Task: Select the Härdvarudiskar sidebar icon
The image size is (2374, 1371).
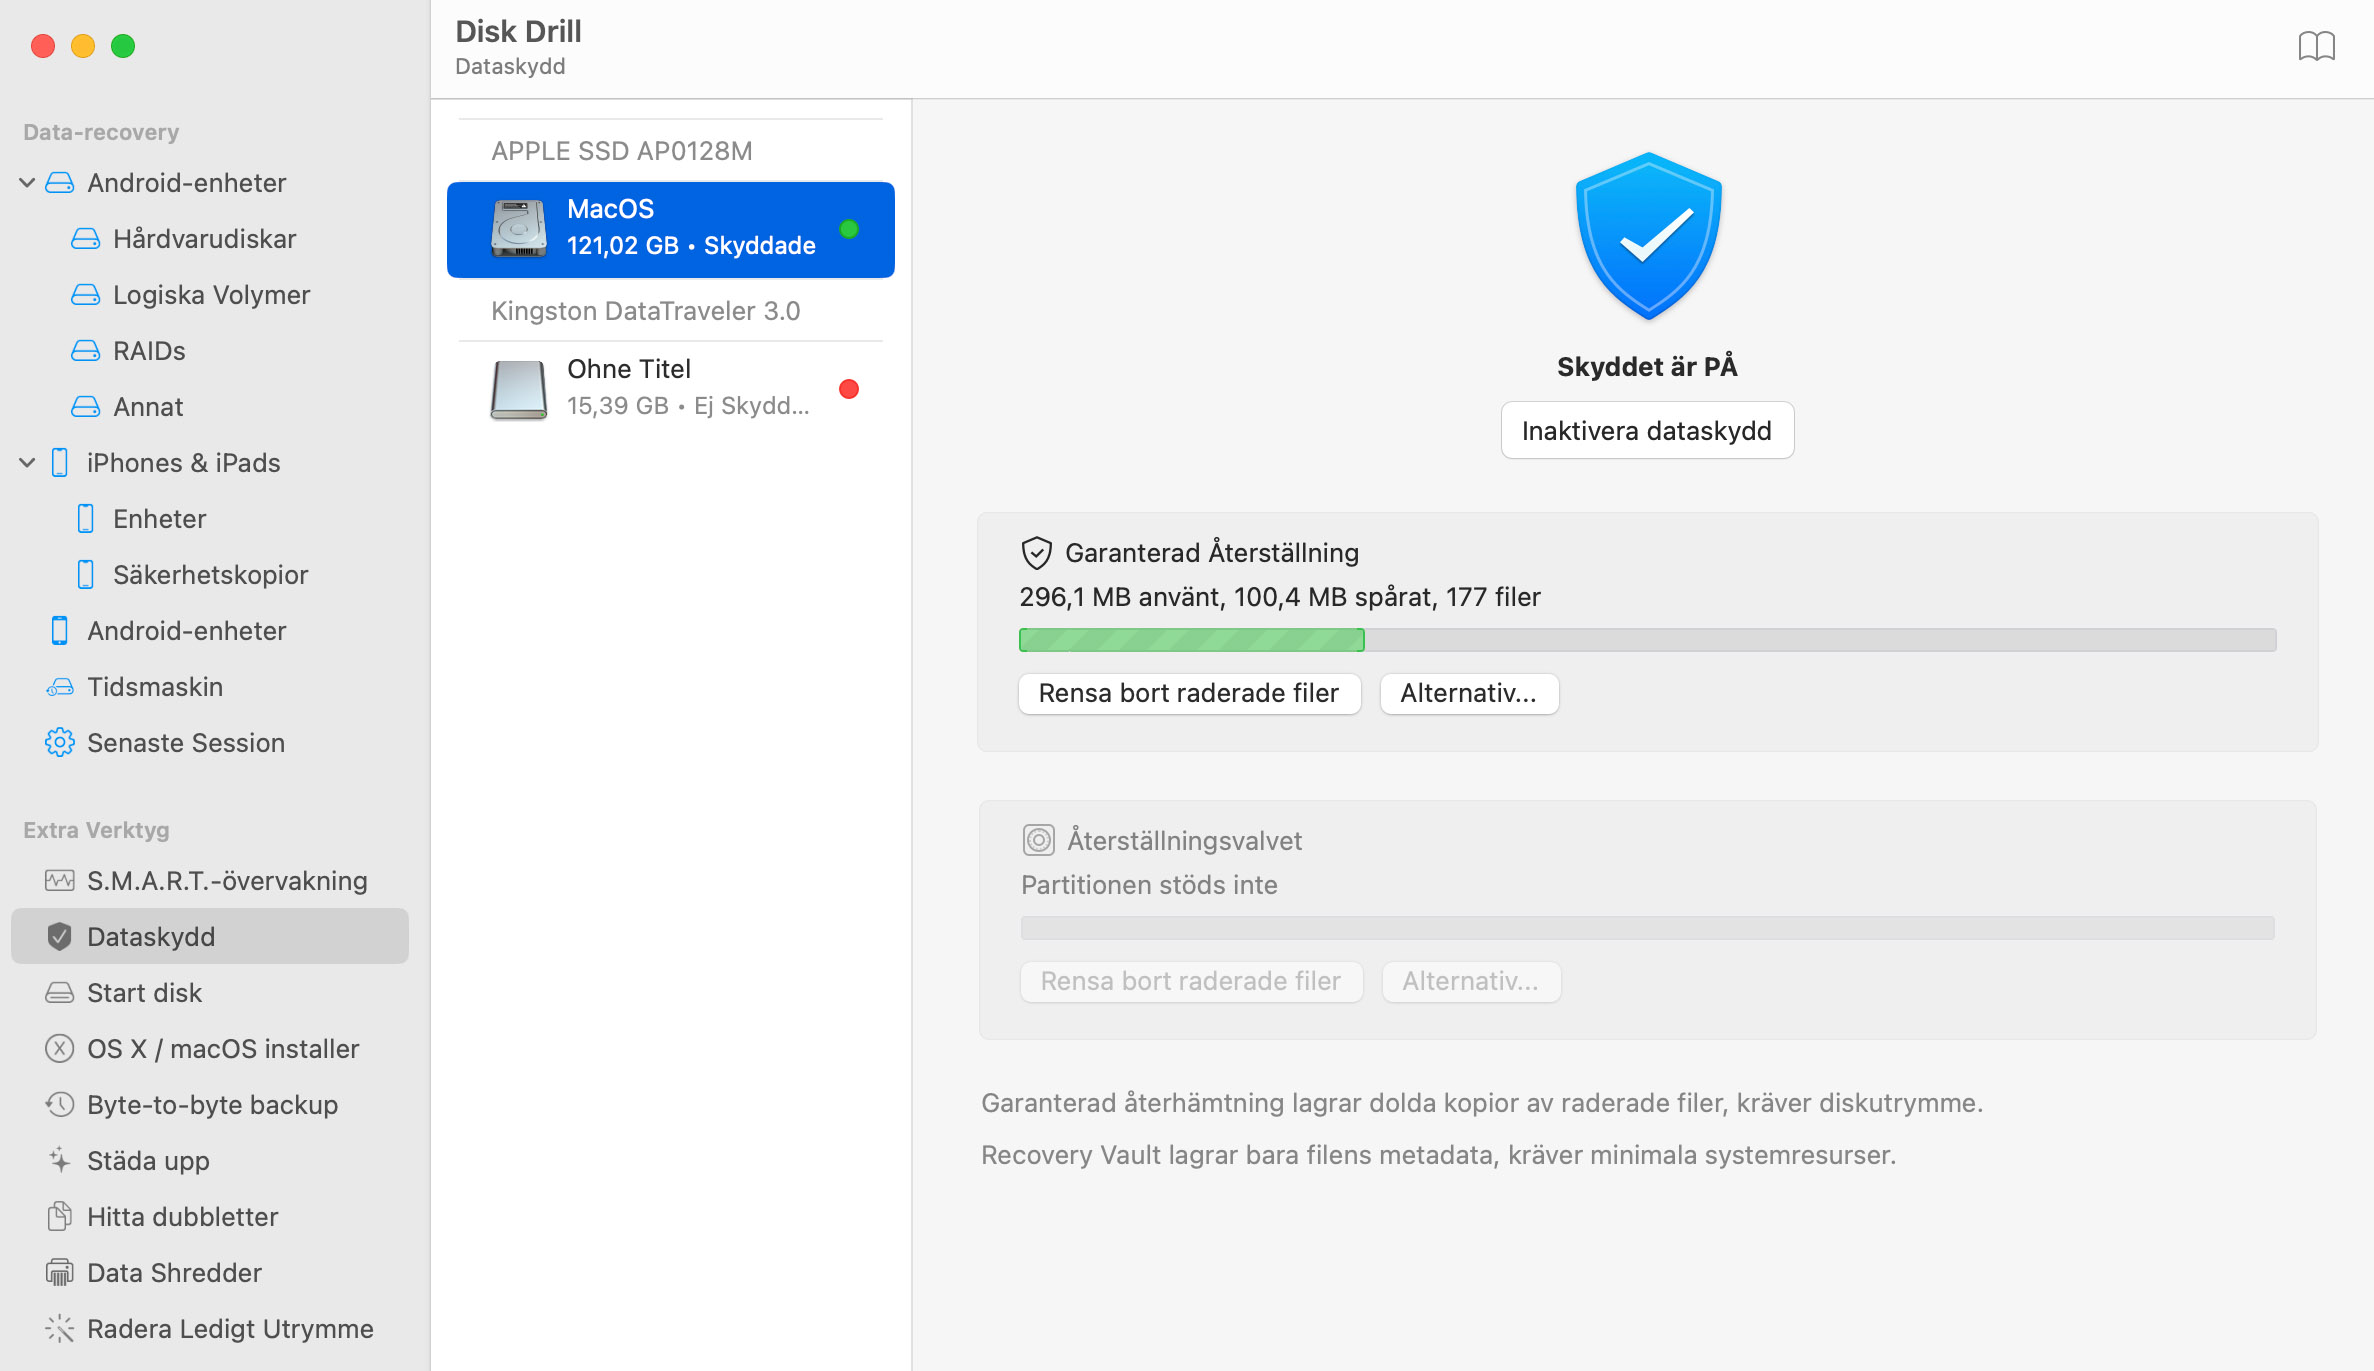Action: point(88,238)
